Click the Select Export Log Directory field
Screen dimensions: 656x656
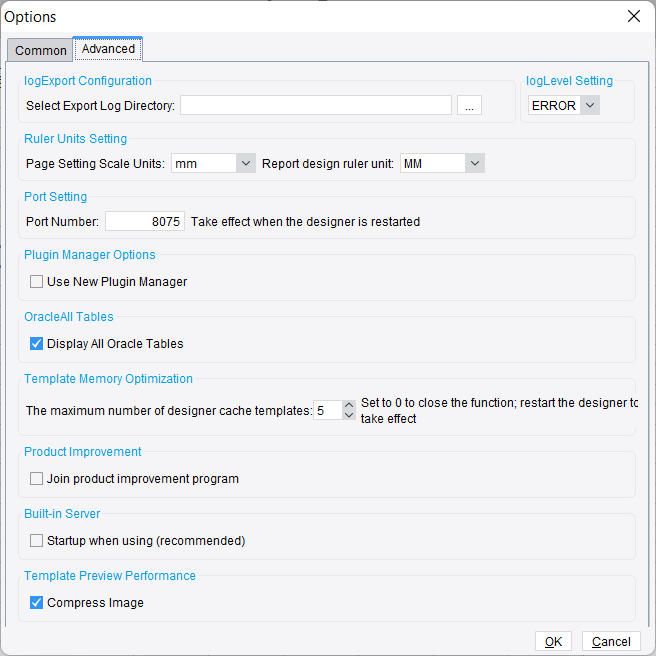click(x=316, y=105)
